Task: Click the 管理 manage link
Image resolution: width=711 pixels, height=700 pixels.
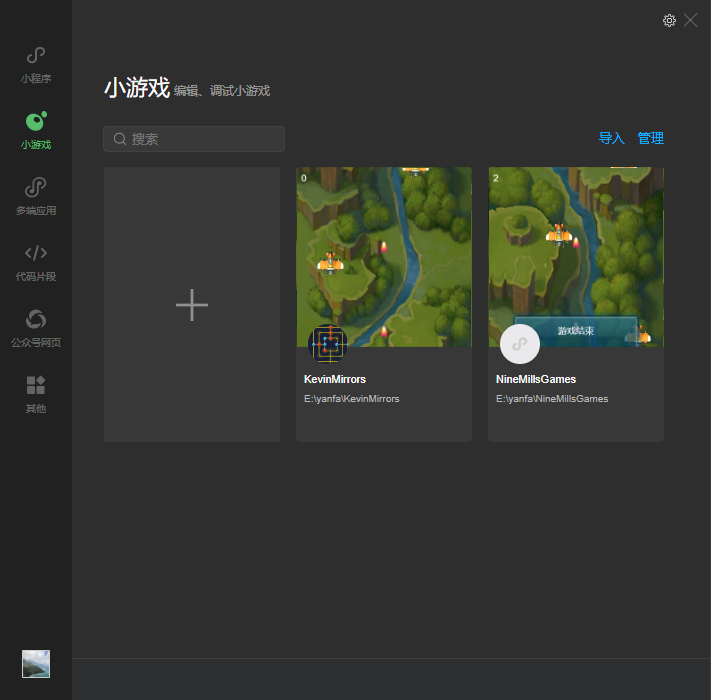Action: point(651,139)
